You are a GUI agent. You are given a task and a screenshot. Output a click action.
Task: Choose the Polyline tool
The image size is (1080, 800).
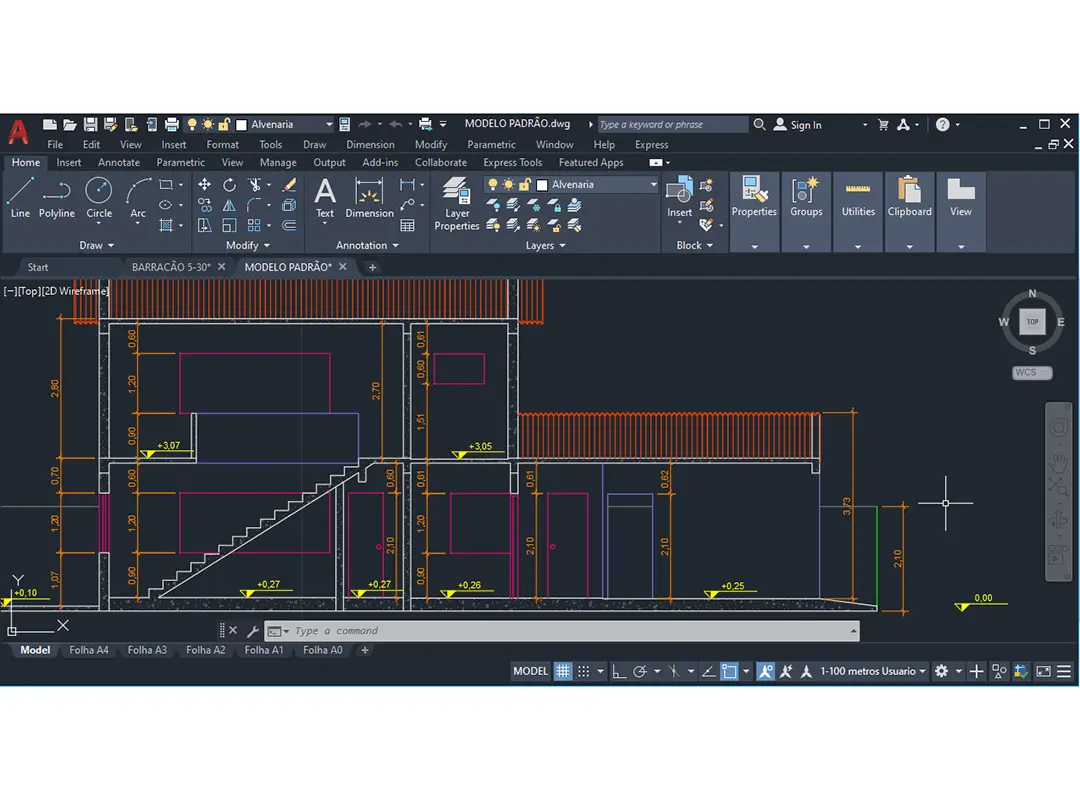pos(57,196)
